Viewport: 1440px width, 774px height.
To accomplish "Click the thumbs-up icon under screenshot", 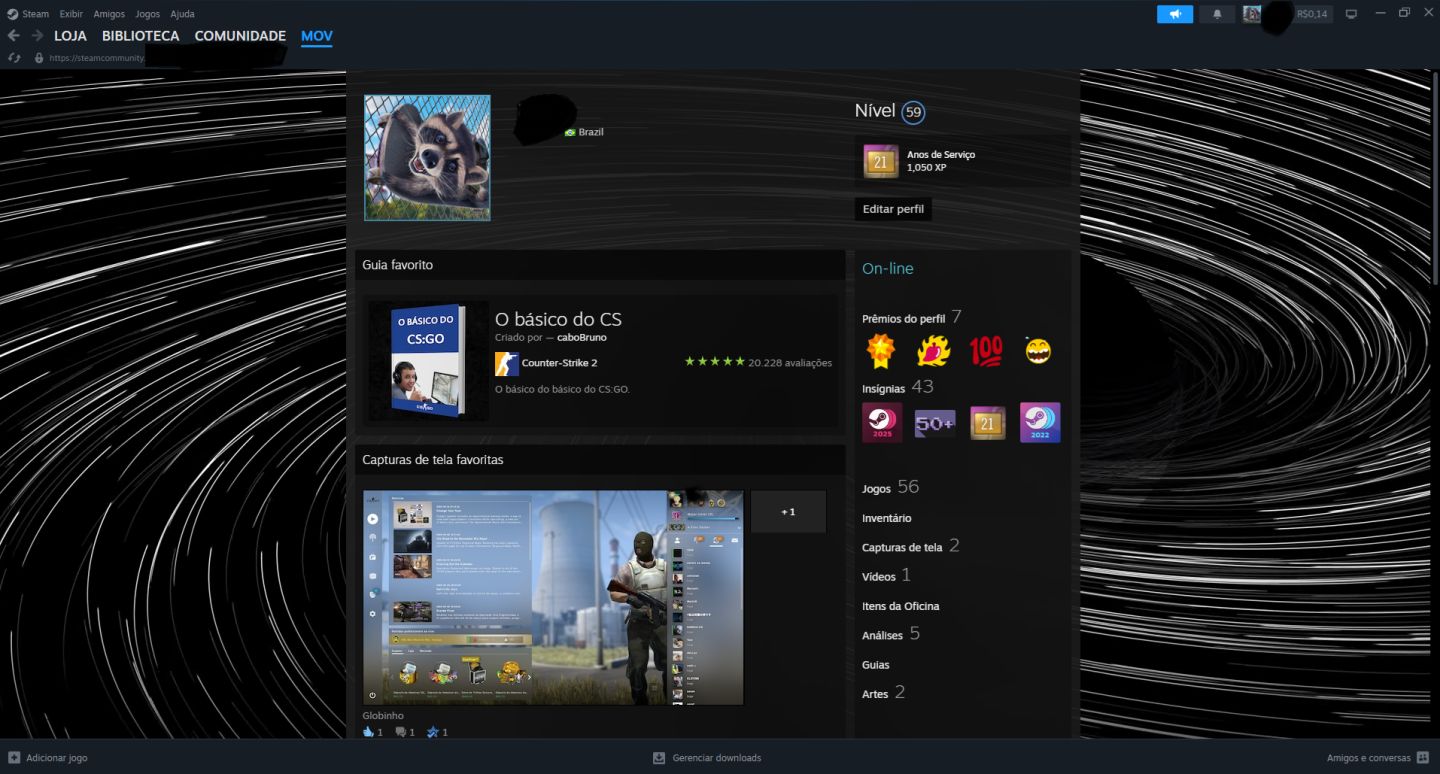I will click(x=368, y=732).
